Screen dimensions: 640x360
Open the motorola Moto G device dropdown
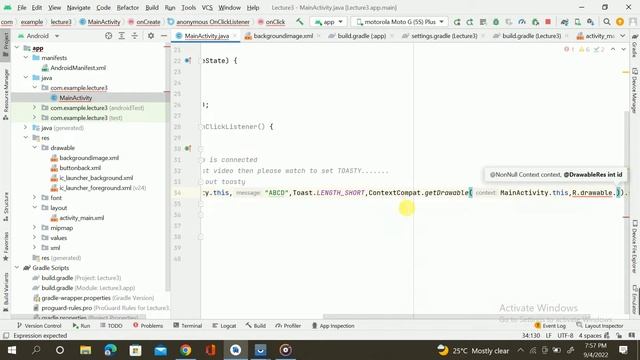pyautogui.click(x=400, y=22)
